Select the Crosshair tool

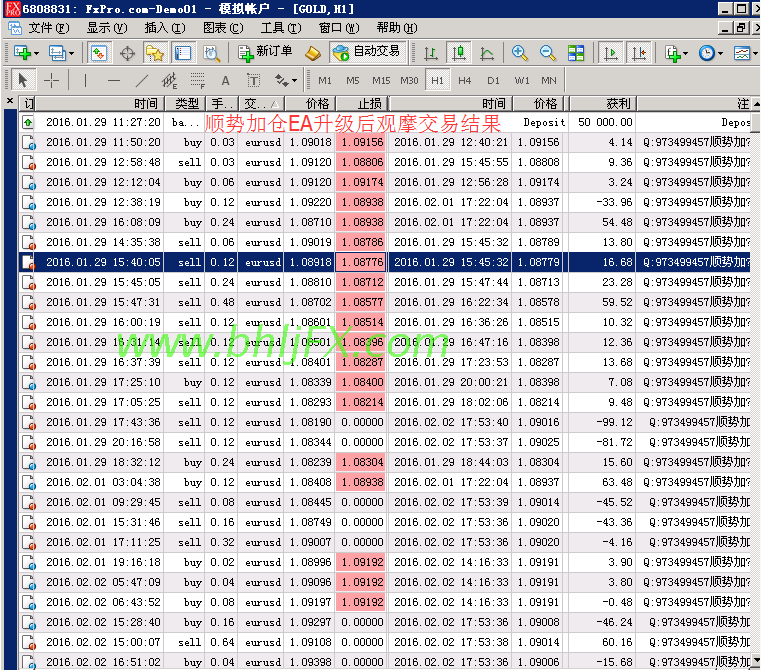pyautogui.click(x=51, y=80)
